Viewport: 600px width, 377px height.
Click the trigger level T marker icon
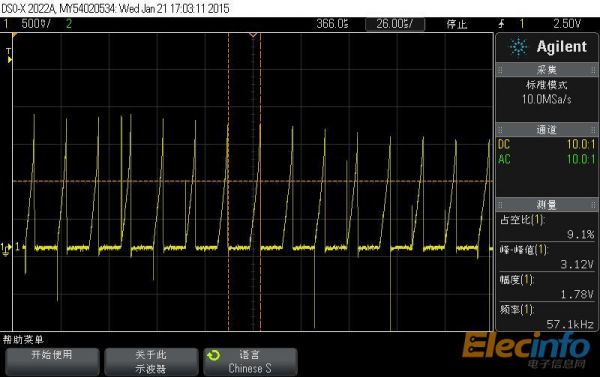pyautogui.click(x=9, y=55)
